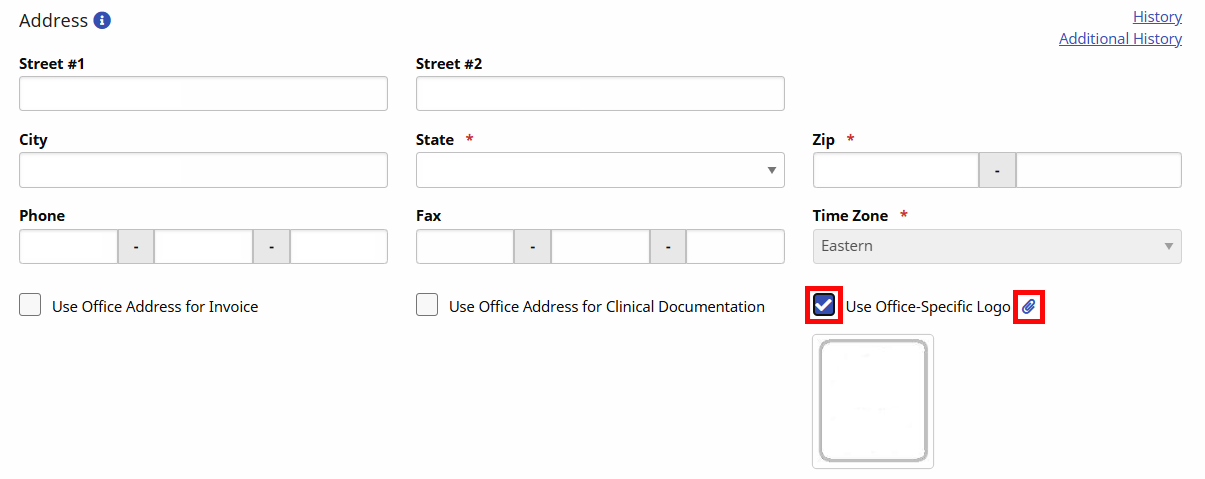
Task: Check Use Office Address for Invoice
Action: pyautogui.click(x=30, y=306)
